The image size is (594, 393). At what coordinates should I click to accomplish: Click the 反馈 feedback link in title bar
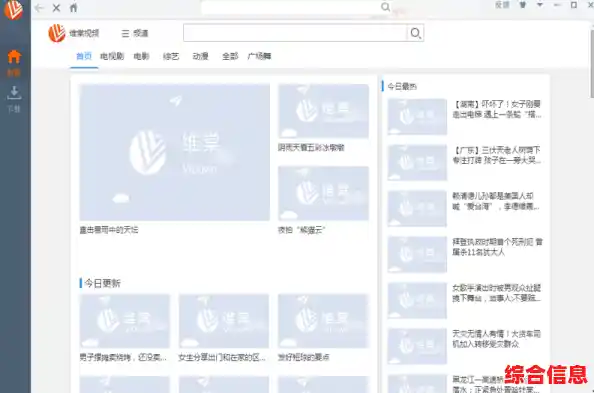tap(502, 5)
